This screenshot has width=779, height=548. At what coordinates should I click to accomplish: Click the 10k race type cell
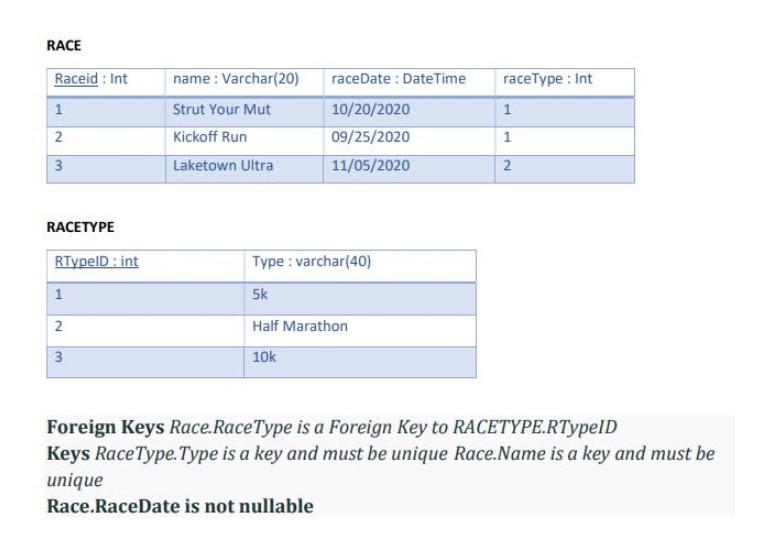coord(360,362)
